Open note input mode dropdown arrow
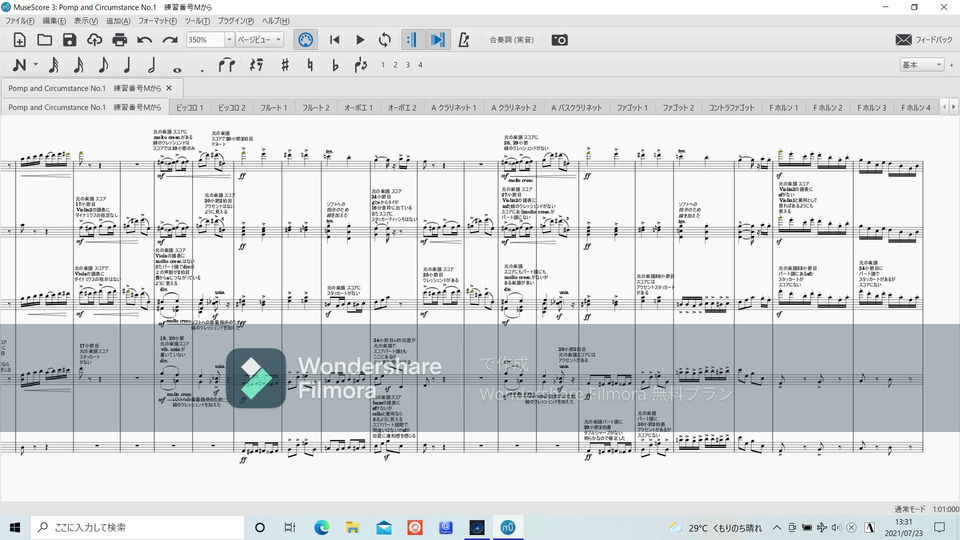Viewport: 960px width, 540px height. pos(36,64)
